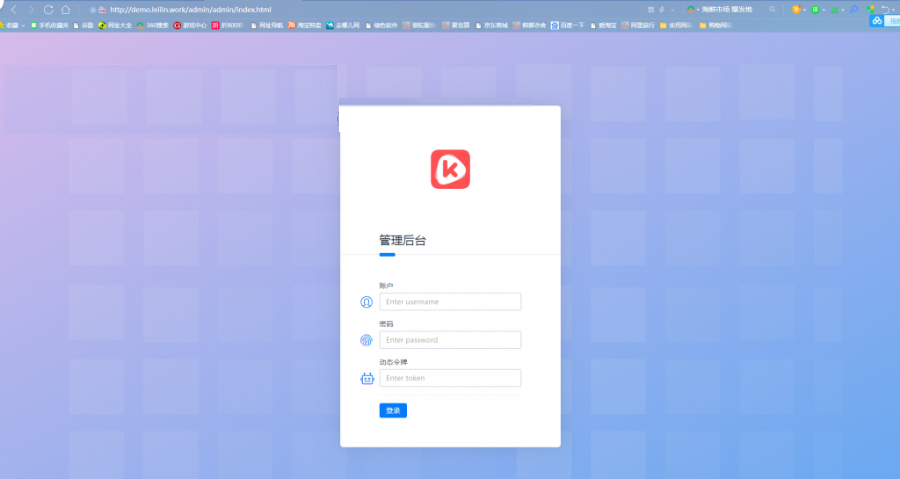The width and height of the screenshot is (900, 479).
Task: Click the robot icon beside token field
Action: click(367, 379)
